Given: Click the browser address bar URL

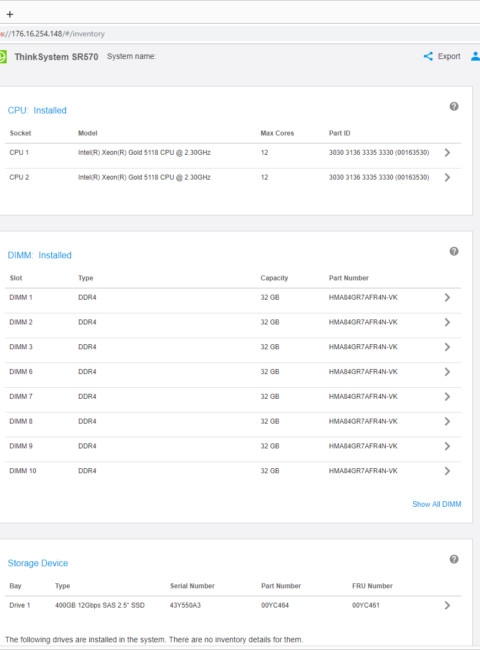Looking at the screenshot, I should point(52,34).
